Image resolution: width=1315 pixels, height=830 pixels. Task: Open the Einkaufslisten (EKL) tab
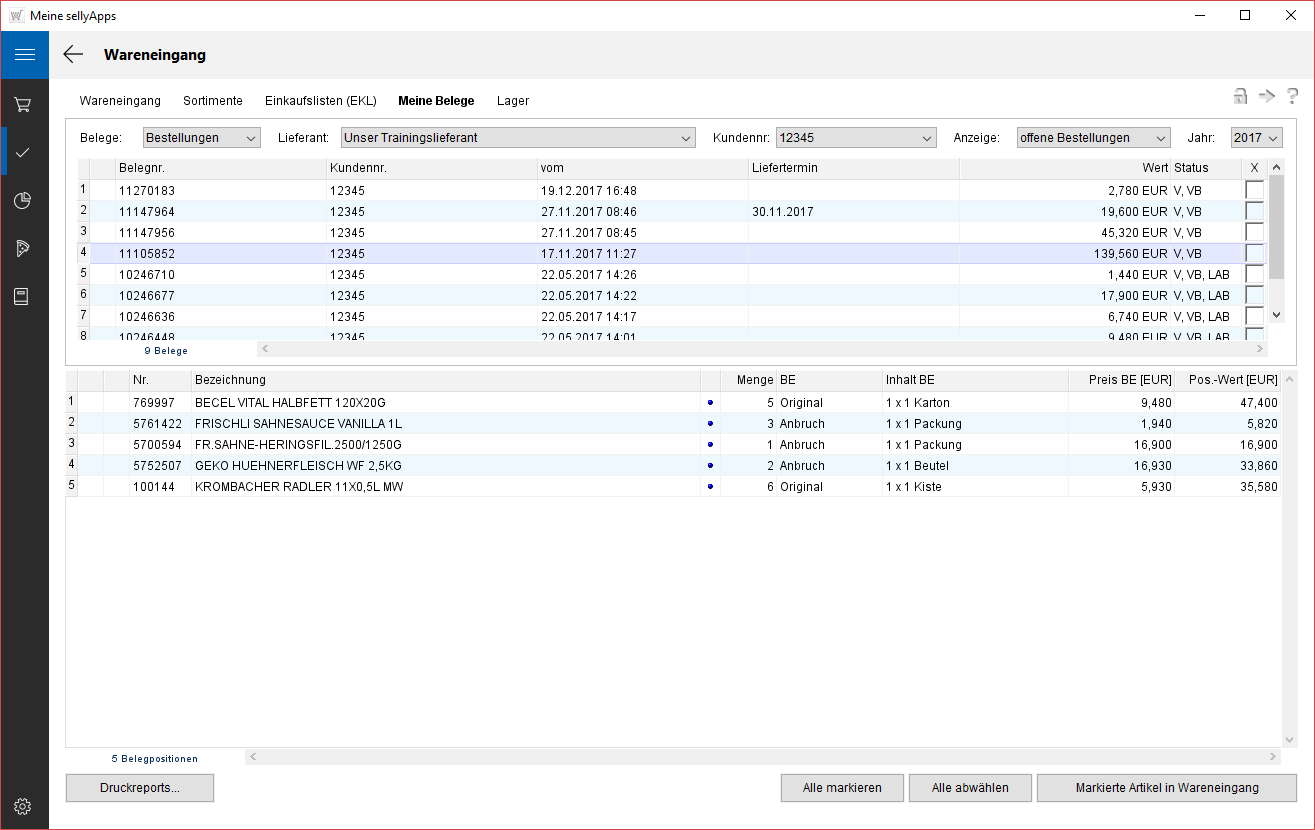click(320, 101)
